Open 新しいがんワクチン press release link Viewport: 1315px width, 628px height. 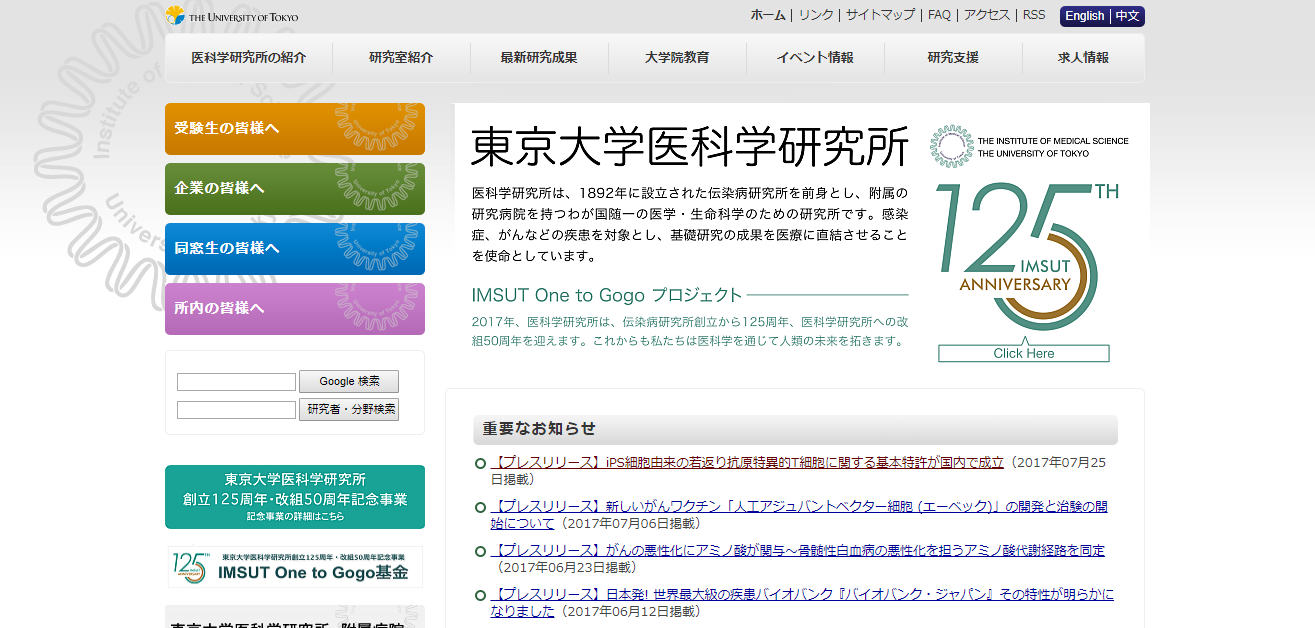(x=799, y=514)
